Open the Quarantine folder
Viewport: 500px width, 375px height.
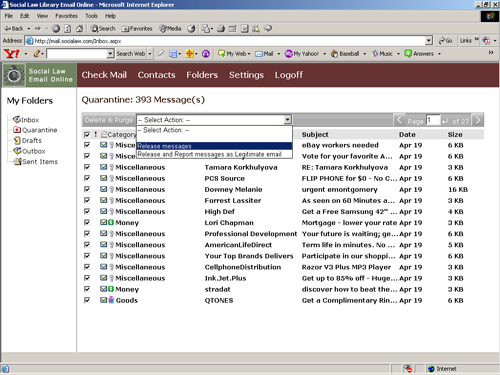[x=35, y=130]
